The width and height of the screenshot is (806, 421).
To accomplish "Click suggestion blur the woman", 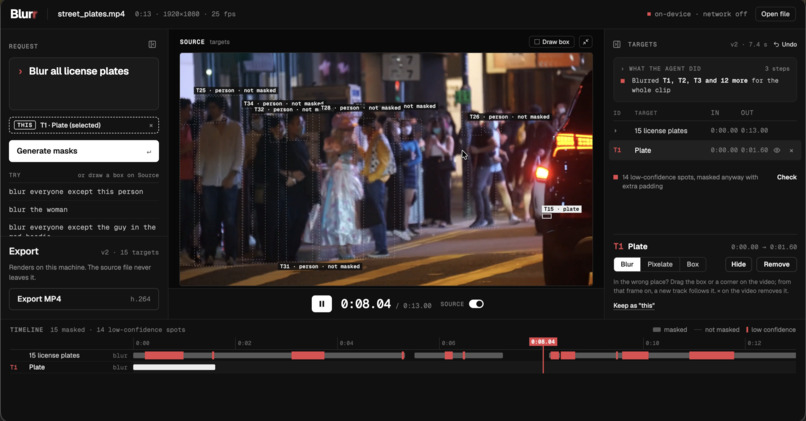I will pos(38,210).
